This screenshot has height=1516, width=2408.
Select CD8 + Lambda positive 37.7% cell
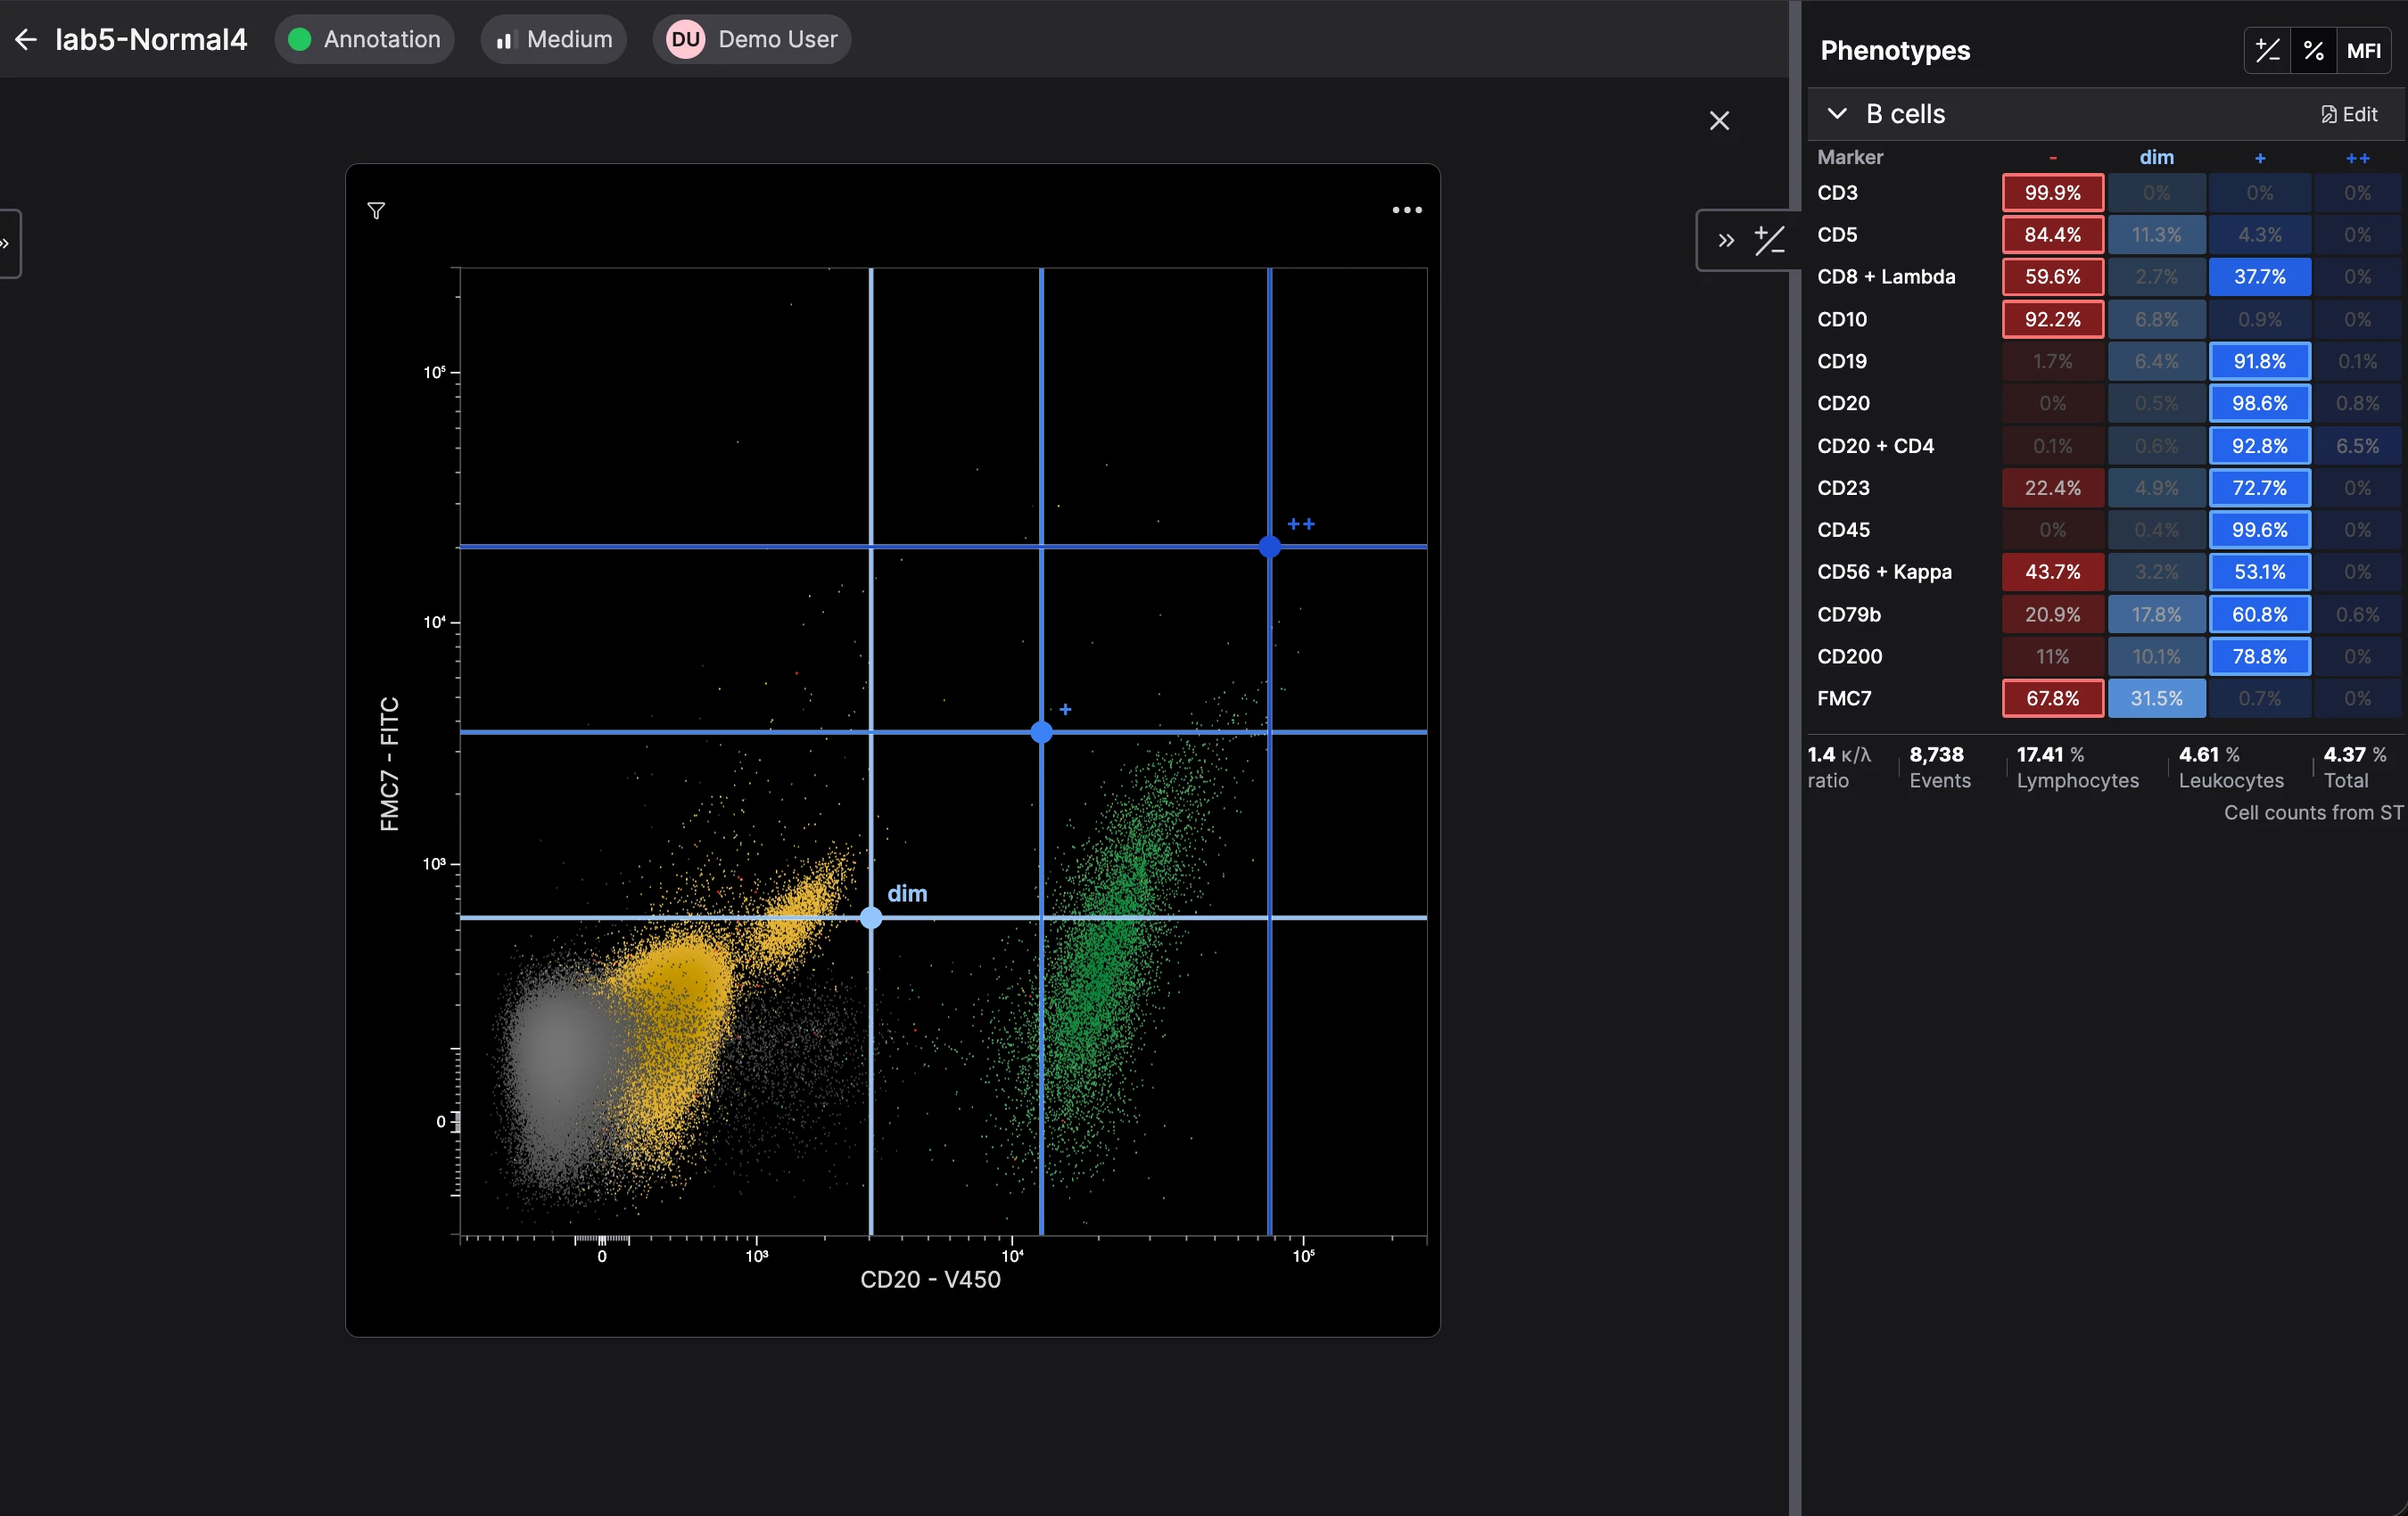click(x=2259, y=276)
